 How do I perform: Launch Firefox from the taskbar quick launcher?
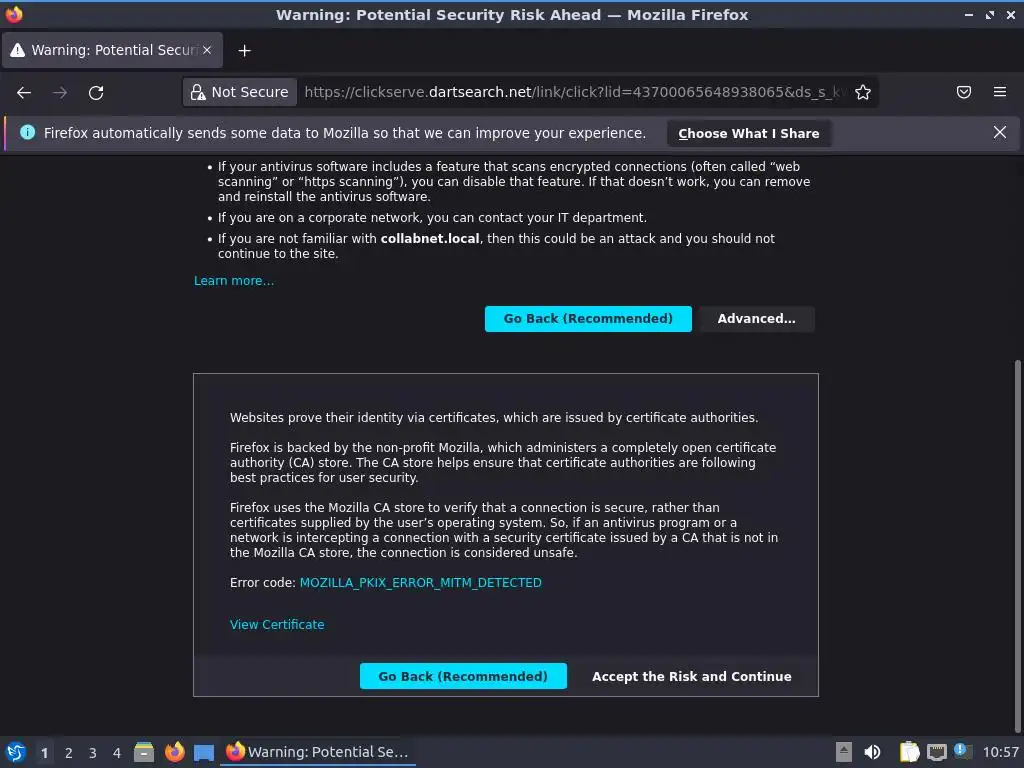pos(174,752)
